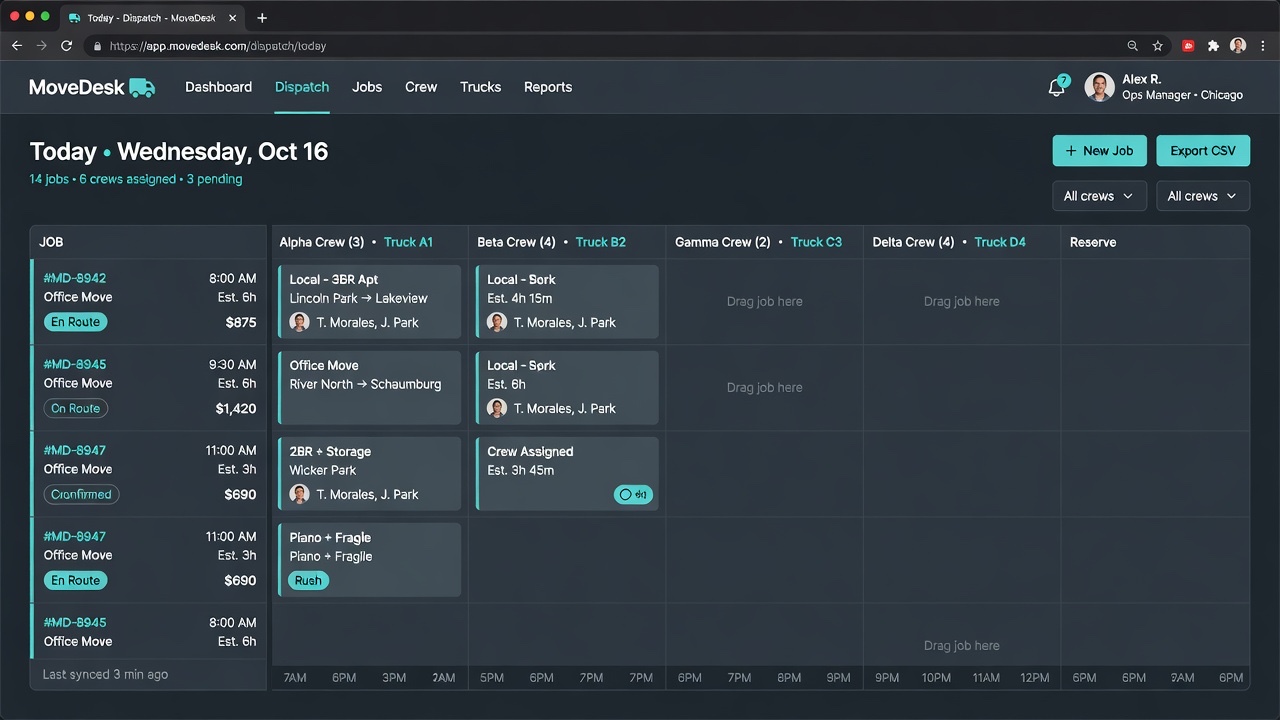Open the notifications bell
Image resolution: width=1280 pixels, height=720 pixels.
(1056, 88)
